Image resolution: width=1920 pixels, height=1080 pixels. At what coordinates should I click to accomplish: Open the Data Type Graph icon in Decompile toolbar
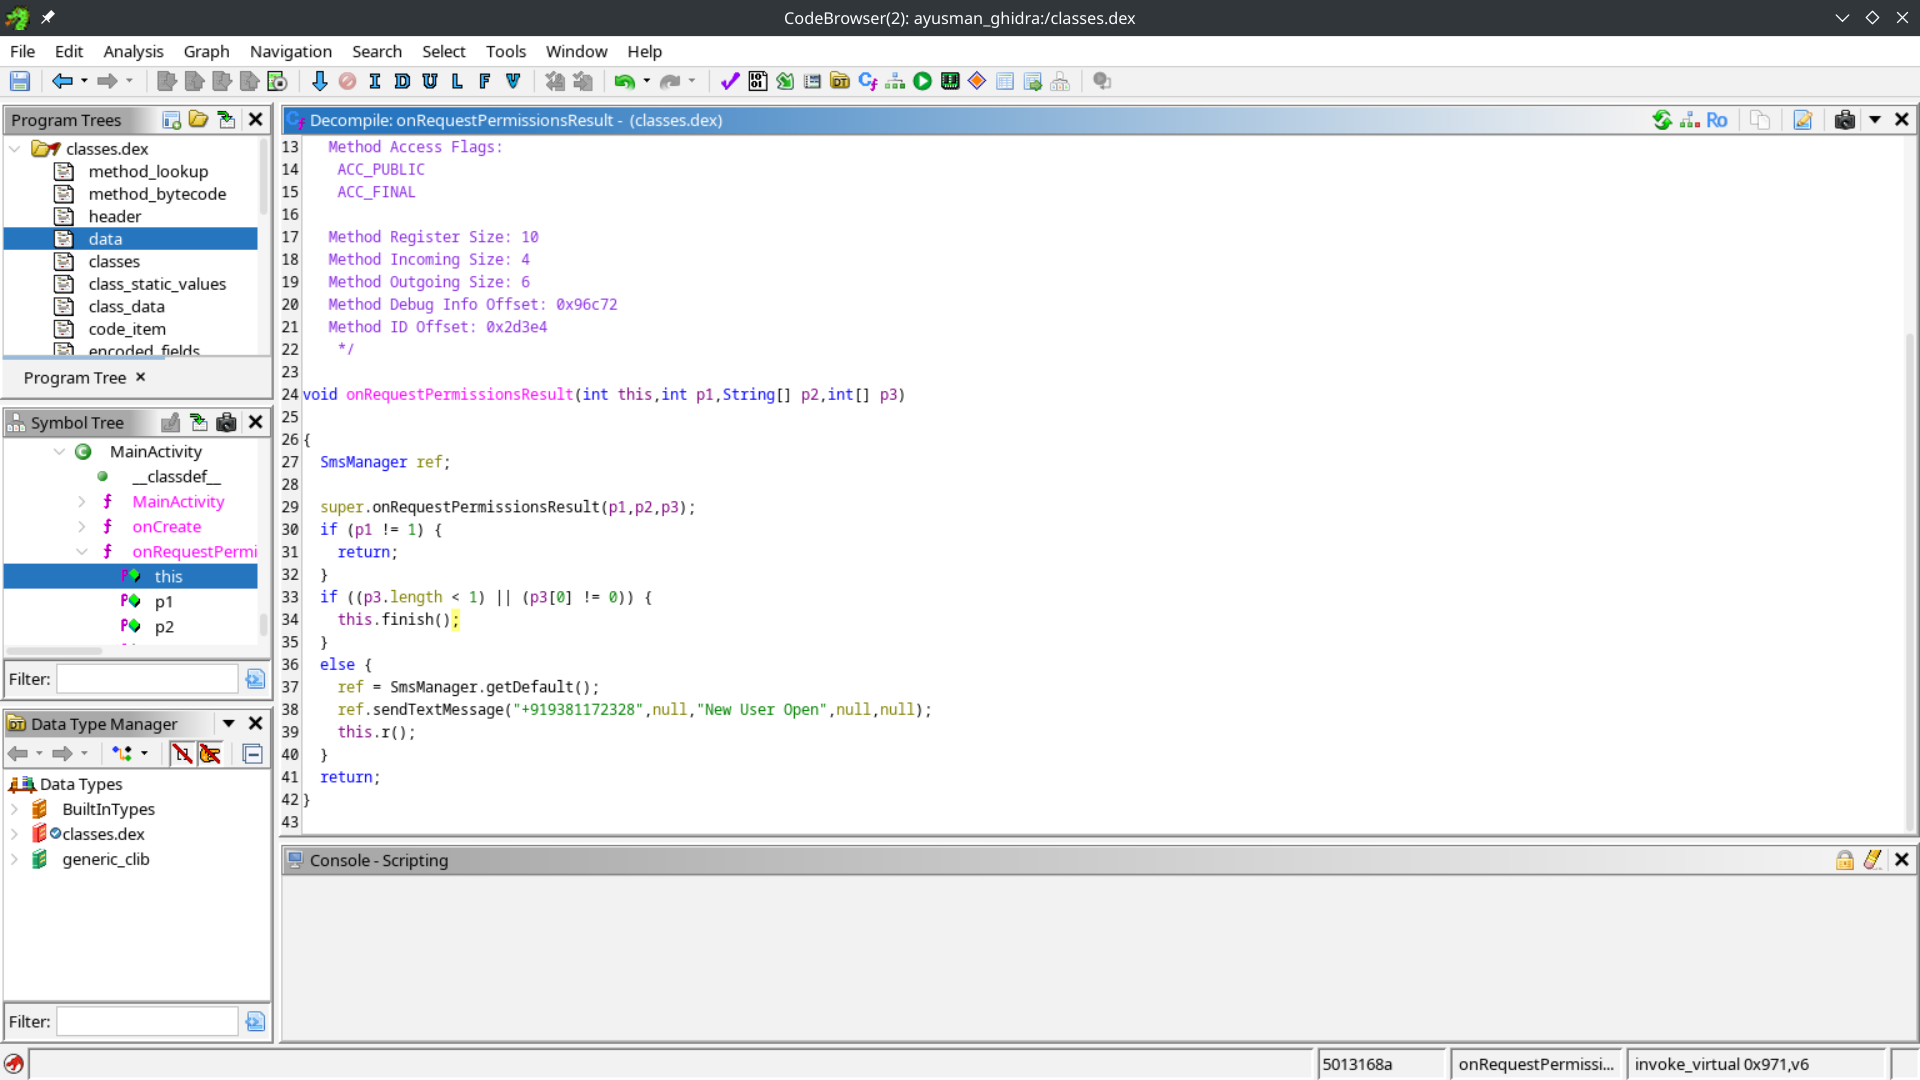pyautogui.click(x=1689, y=120)
